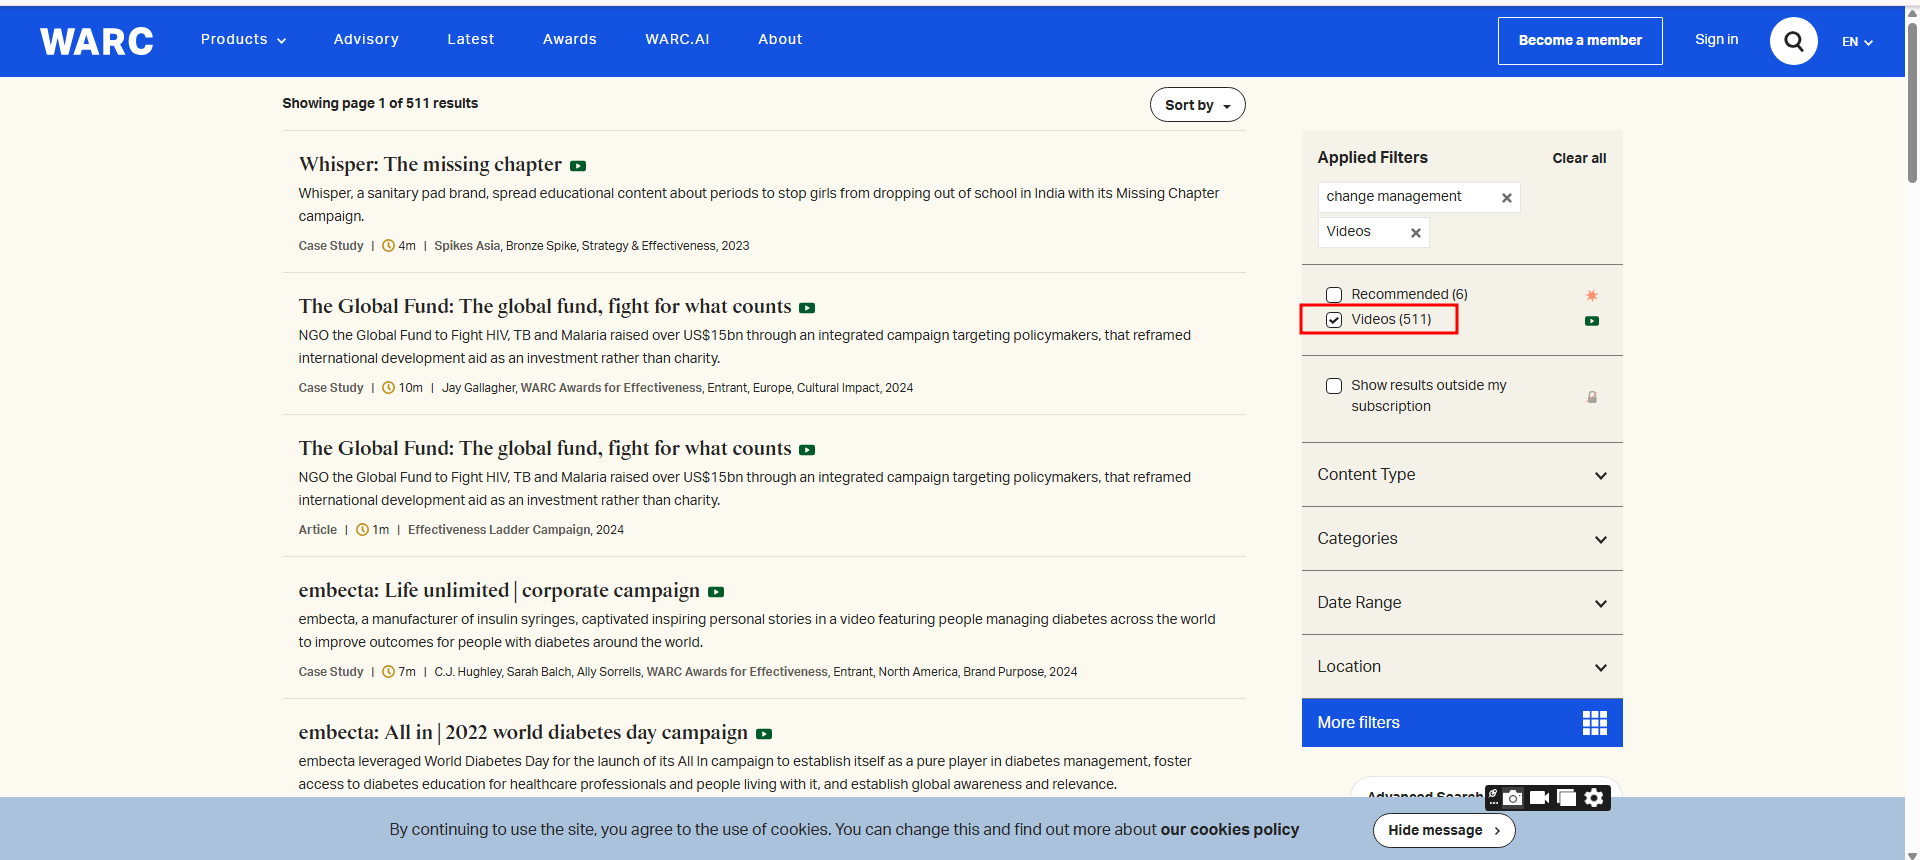Viewport: 1920px width, 860px height.
Task: Click the camera screenshot icon
Action: pos(1513,797)
